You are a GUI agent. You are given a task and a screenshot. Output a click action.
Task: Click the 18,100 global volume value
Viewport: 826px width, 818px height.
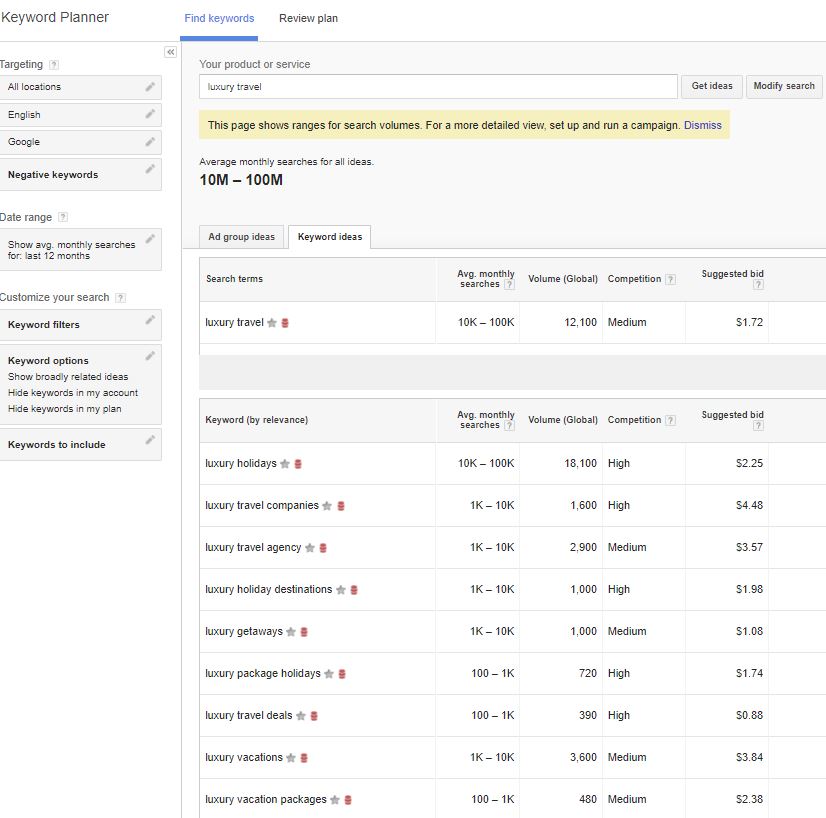tap(581, 464)
